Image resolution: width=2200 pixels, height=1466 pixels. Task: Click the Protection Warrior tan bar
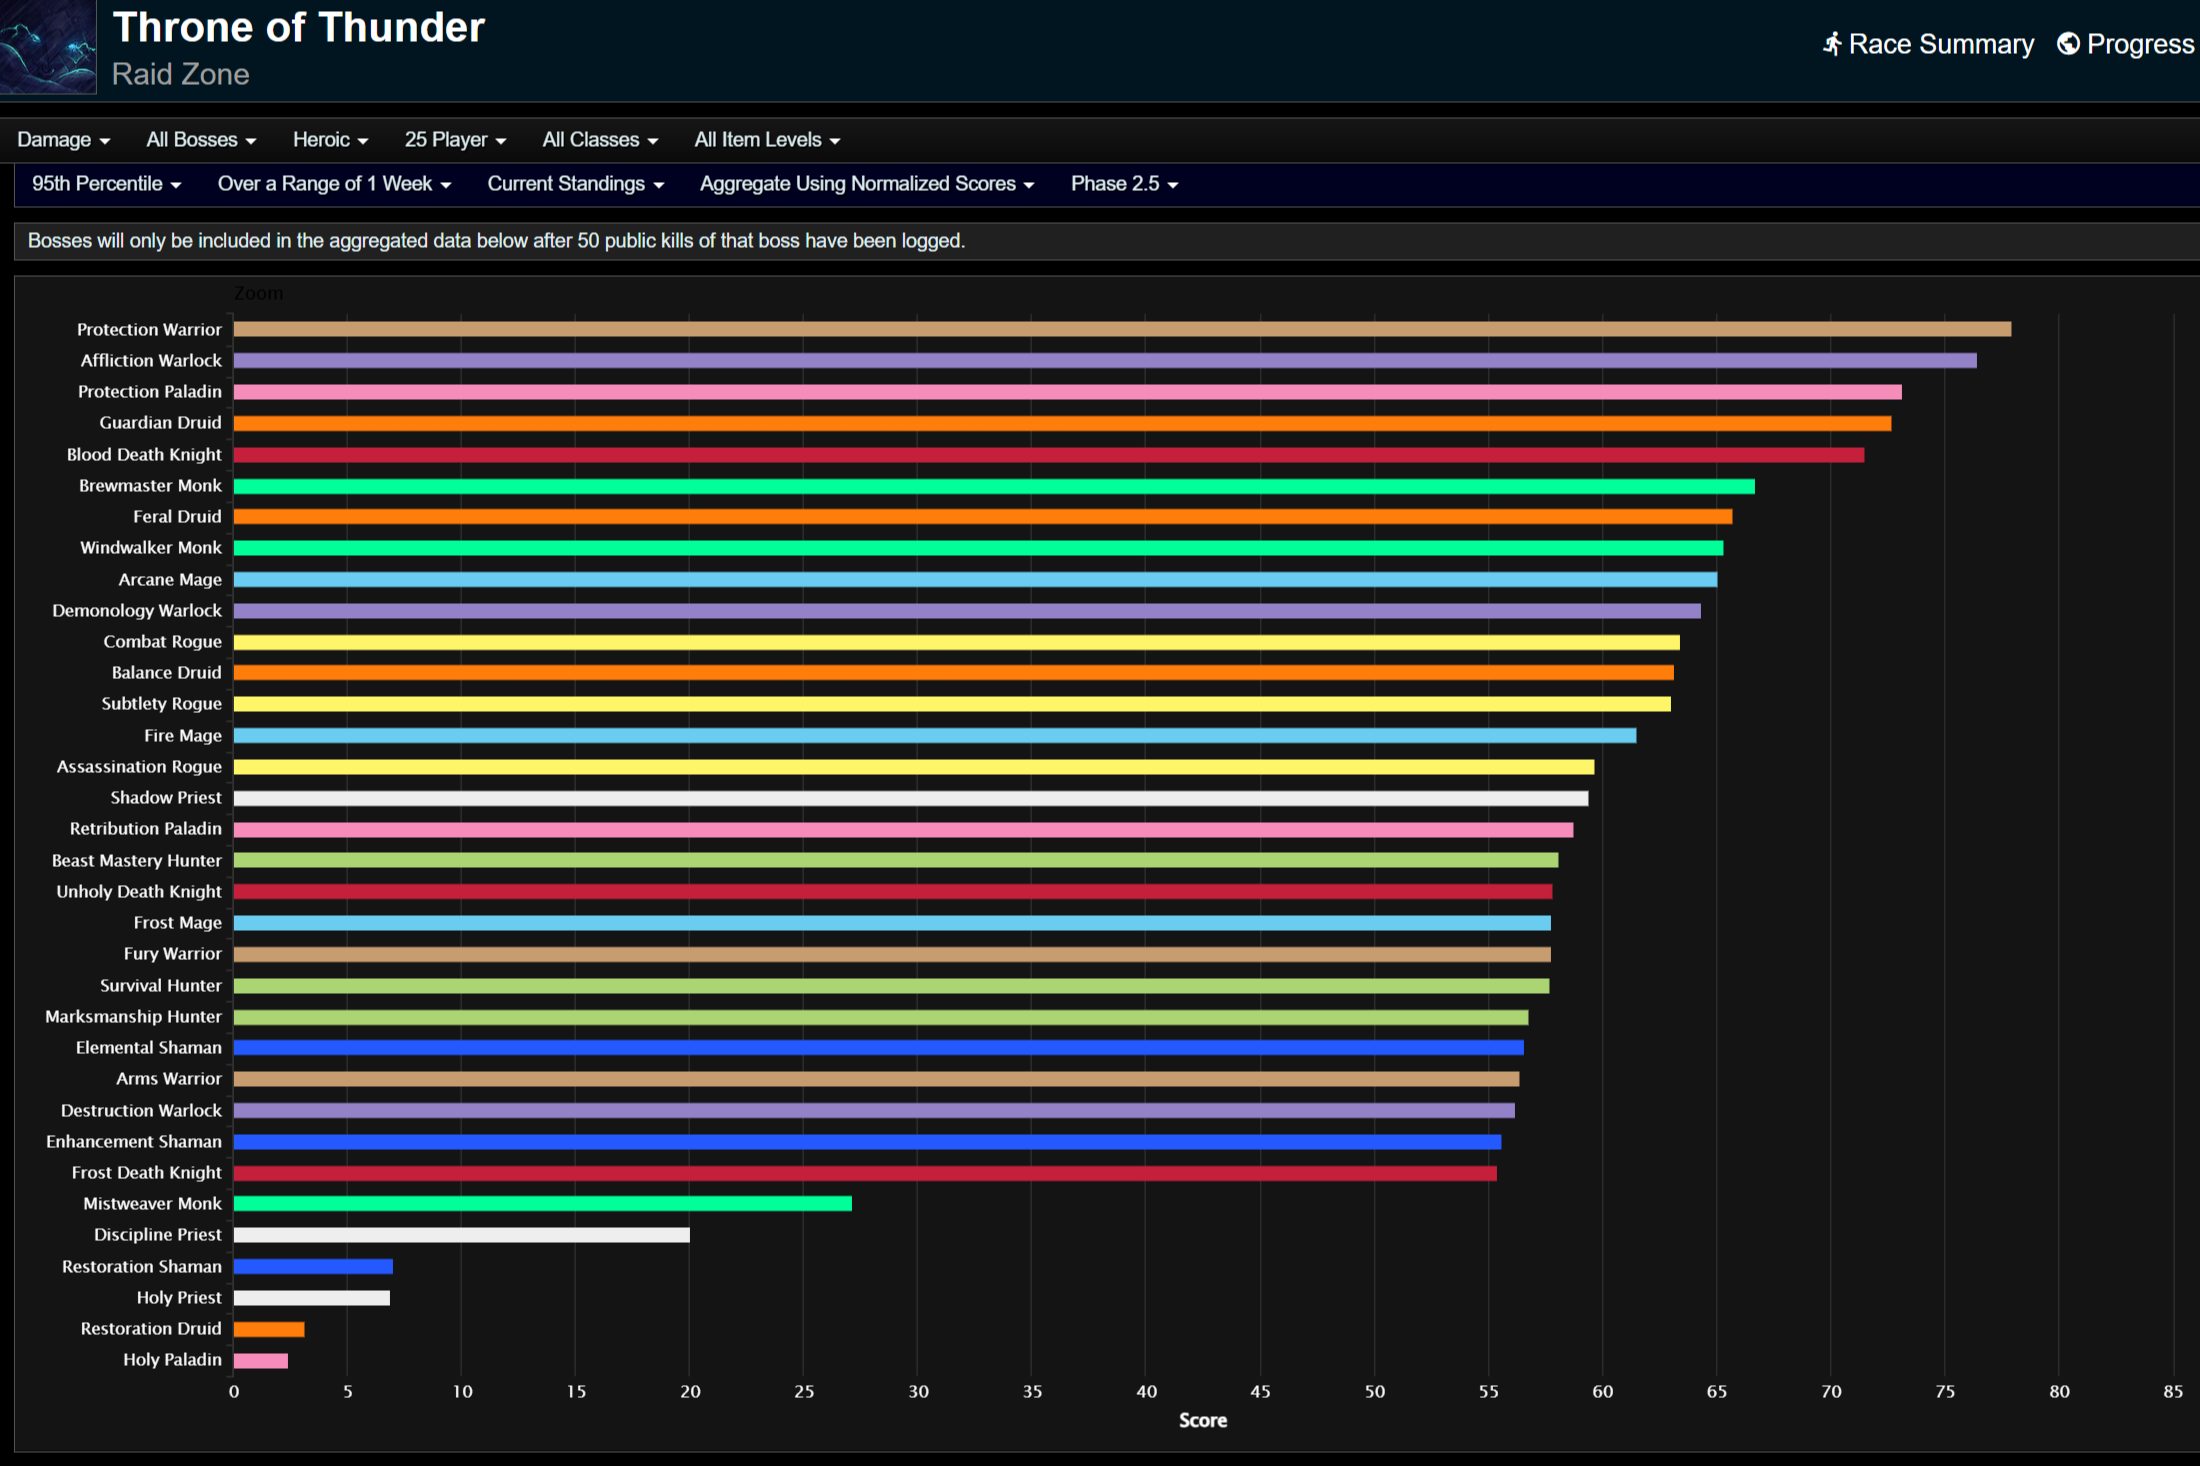coord(1120,329)
